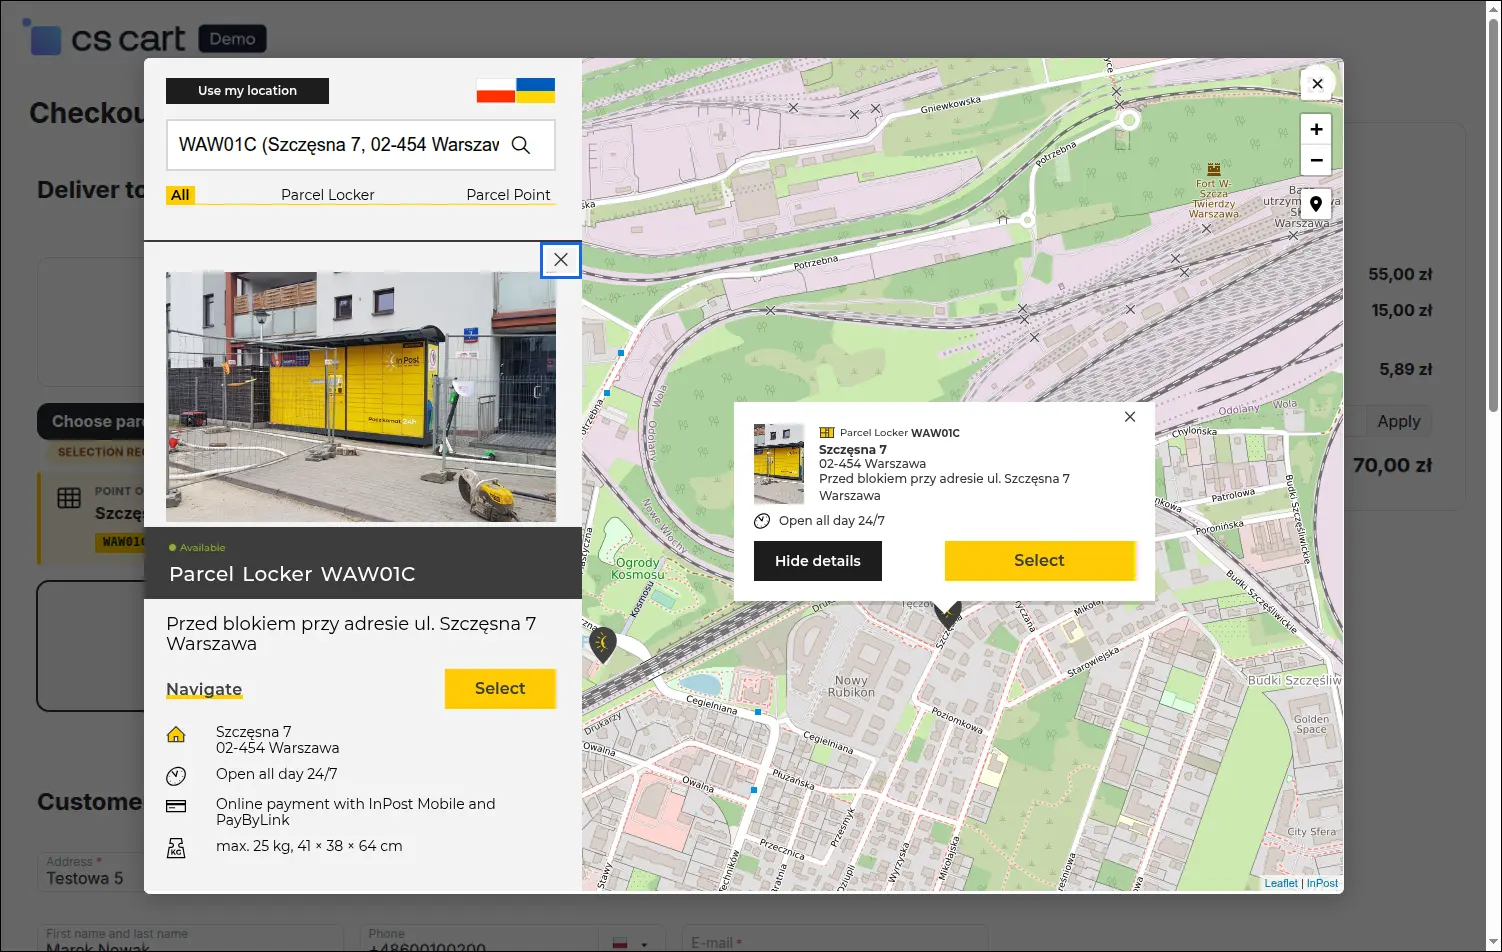Screen dimensions: 1502x952
Task: Click the house address icon
Action: pos(176,735)
